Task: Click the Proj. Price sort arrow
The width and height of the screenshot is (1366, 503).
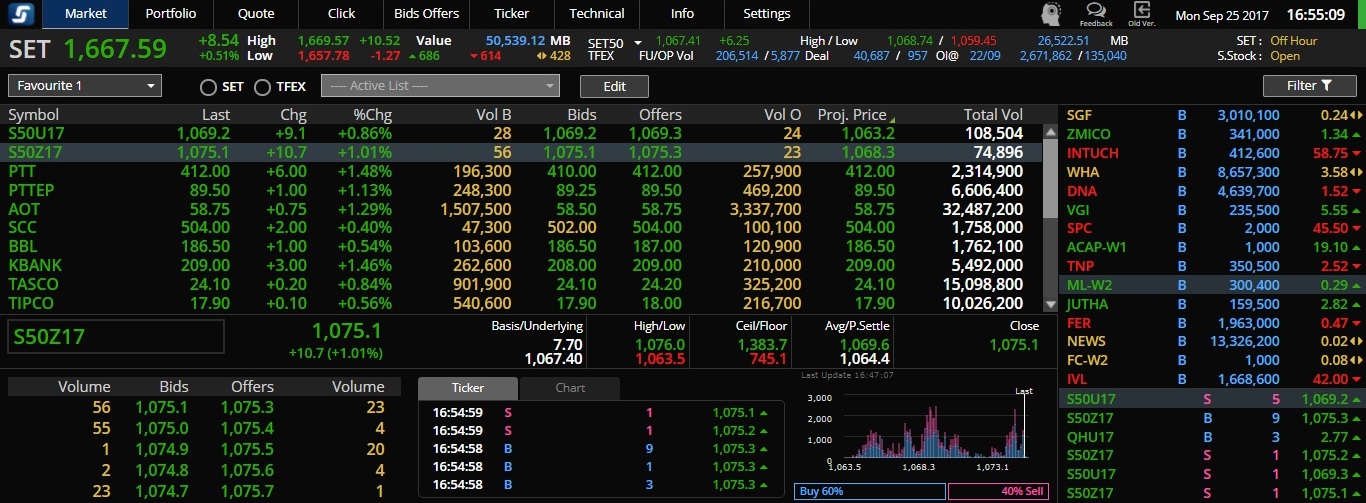Action: click(x=892, y=119)
